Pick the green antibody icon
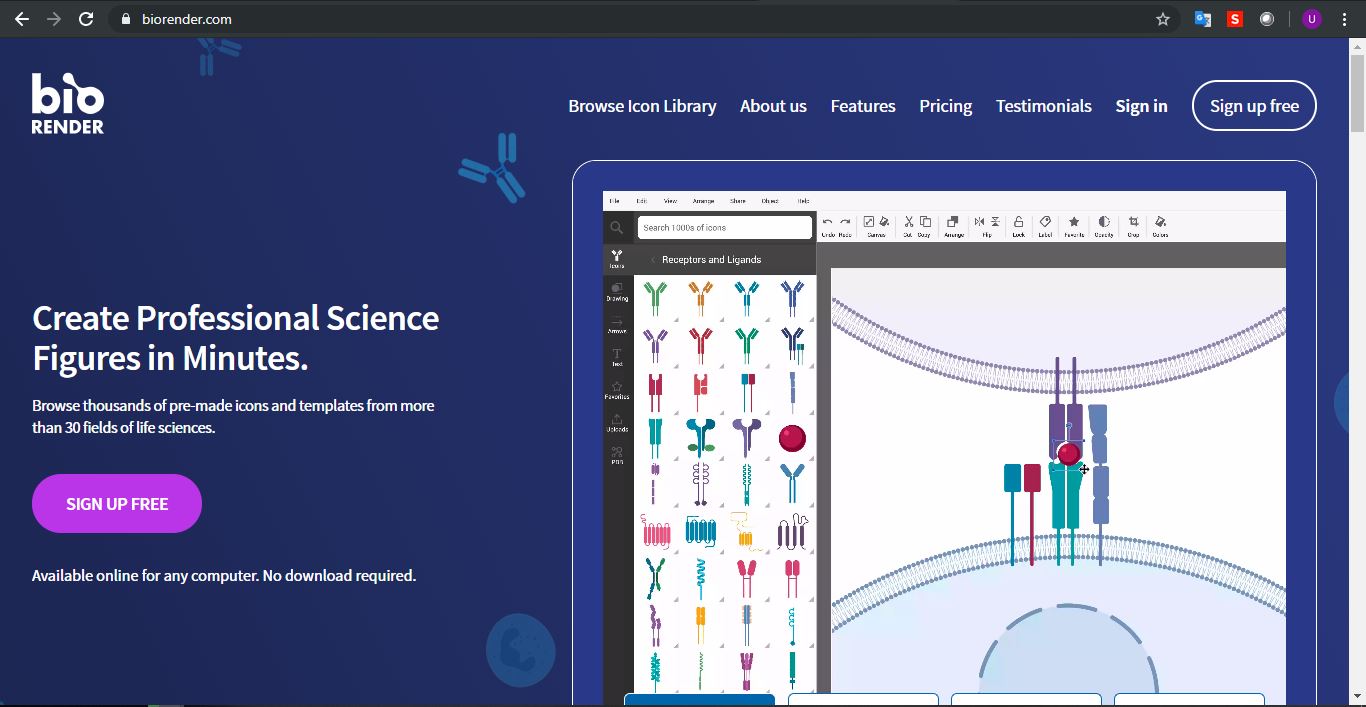The height and width of the screenshot is (707, 1366). click(655, 298)
